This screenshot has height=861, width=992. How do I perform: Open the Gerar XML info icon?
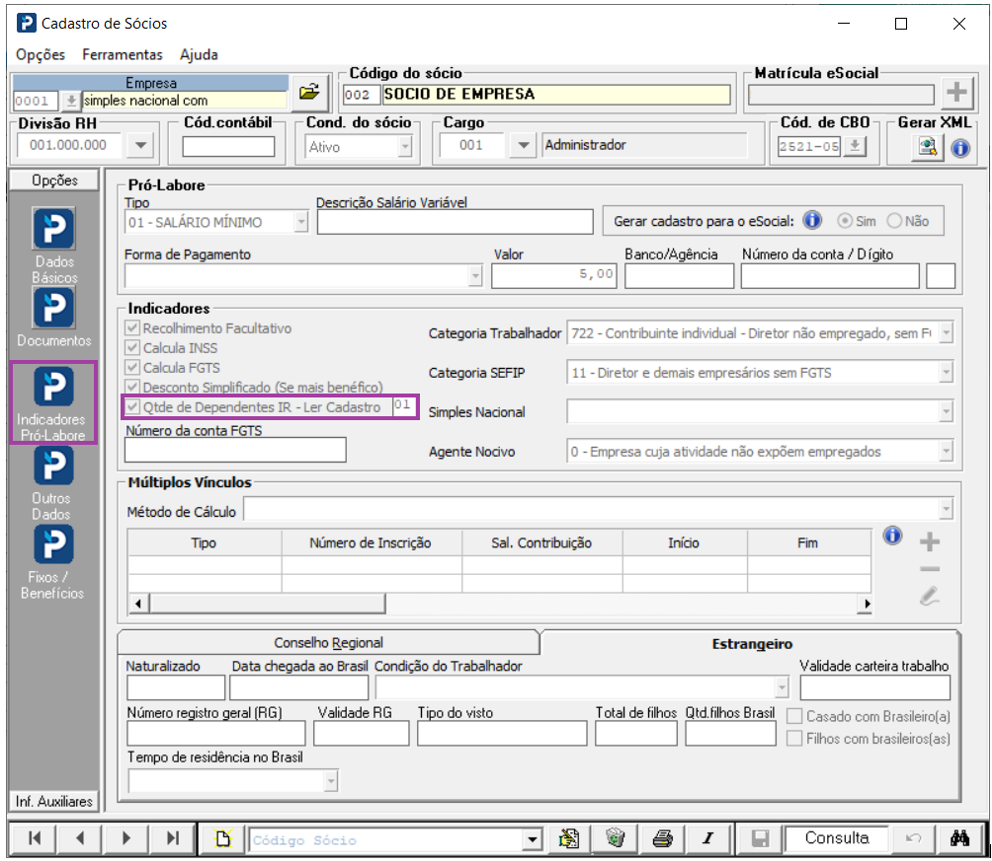tap(960, 148)
